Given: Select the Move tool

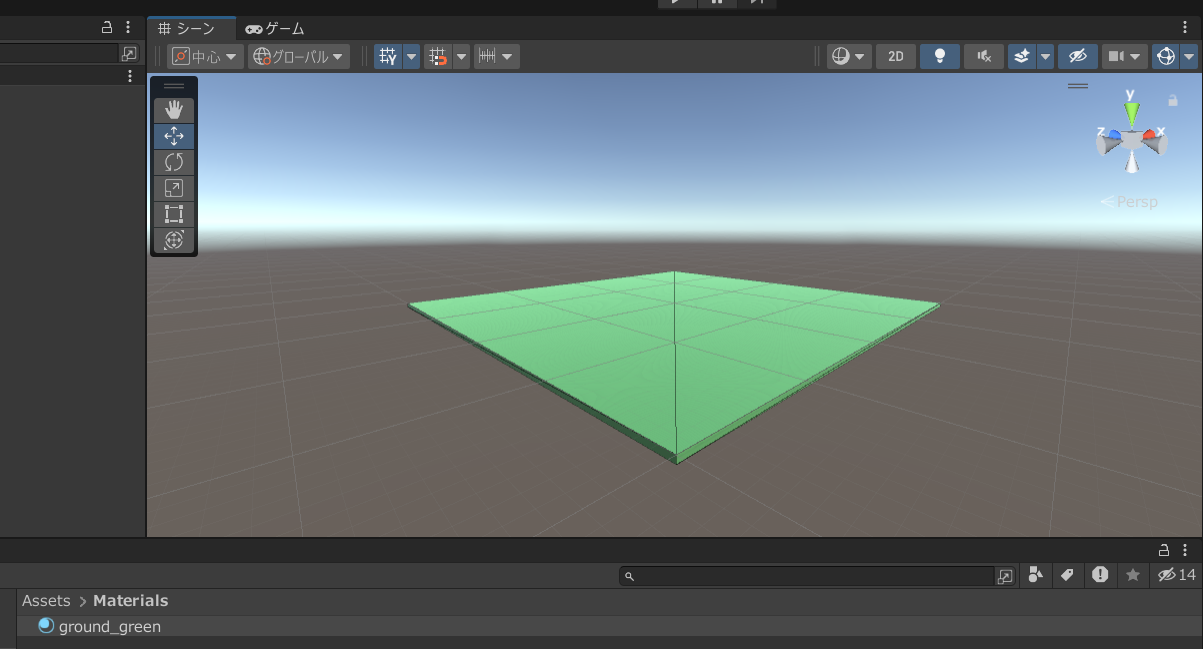Looking at the screenshot, I should coord(174,136).
